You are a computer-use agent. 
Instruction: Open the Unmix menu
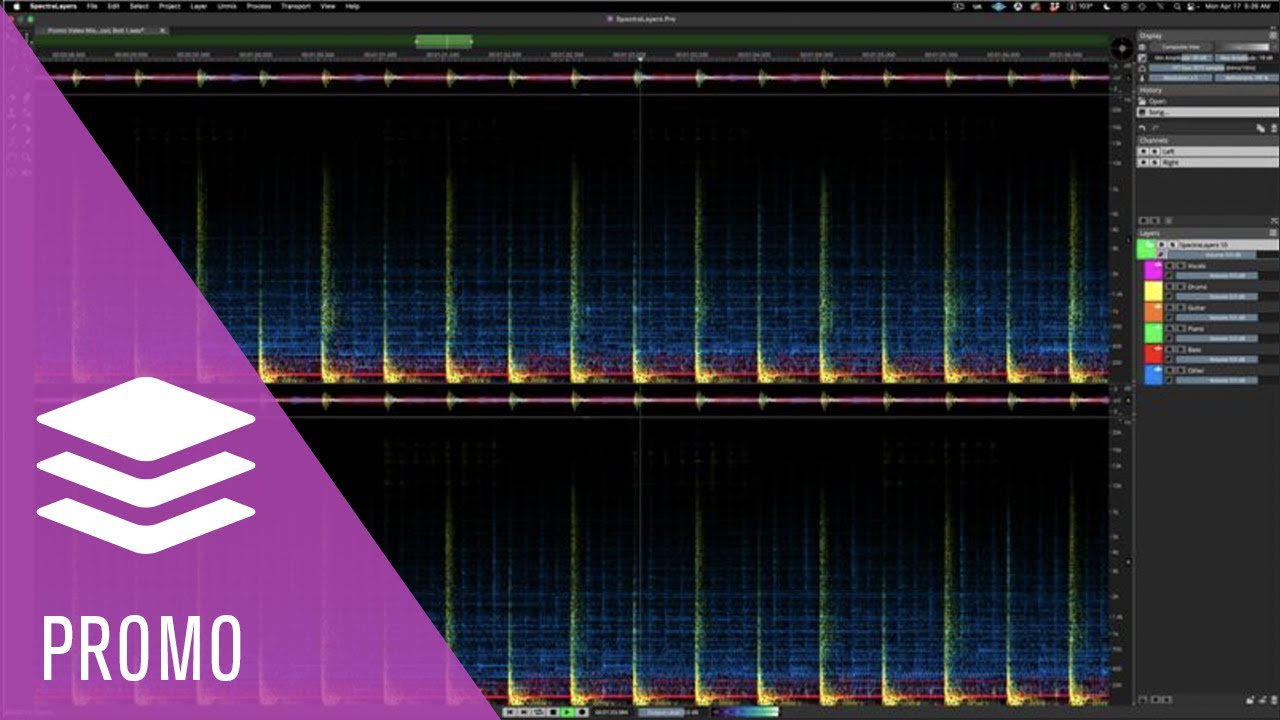point(226,6)
